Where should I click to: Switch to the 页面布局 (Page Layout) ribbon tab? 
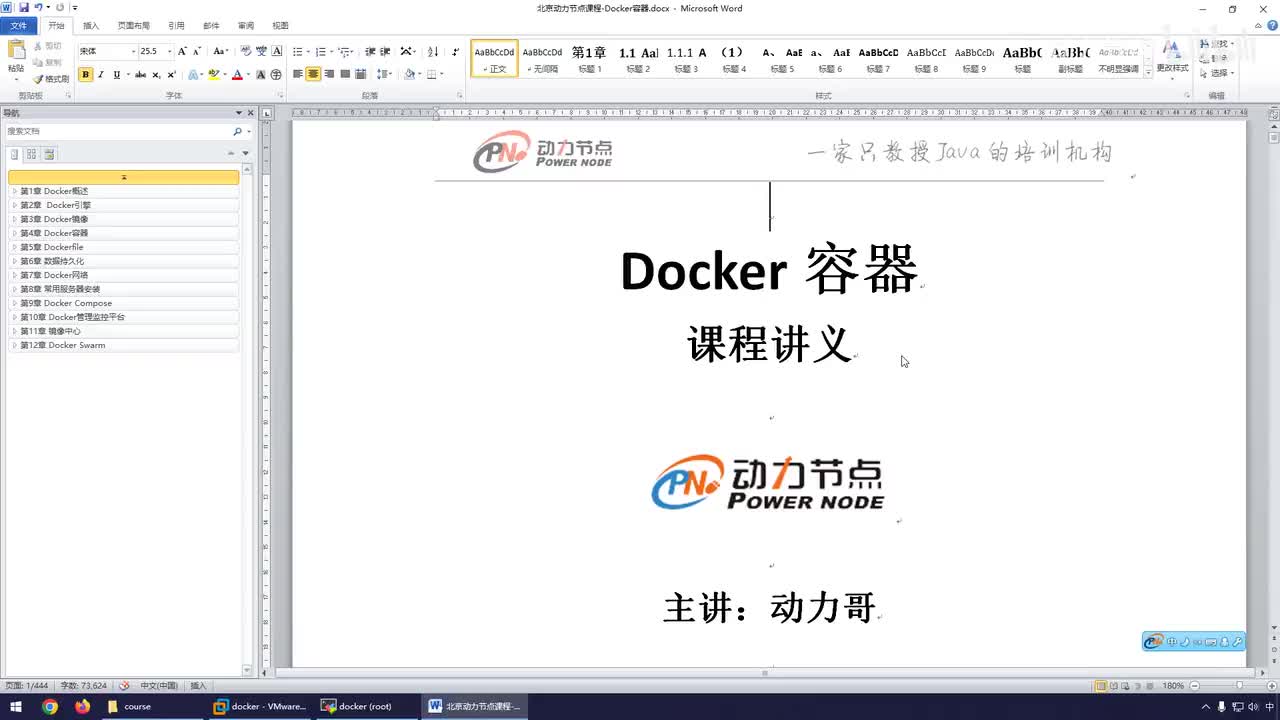133,25
